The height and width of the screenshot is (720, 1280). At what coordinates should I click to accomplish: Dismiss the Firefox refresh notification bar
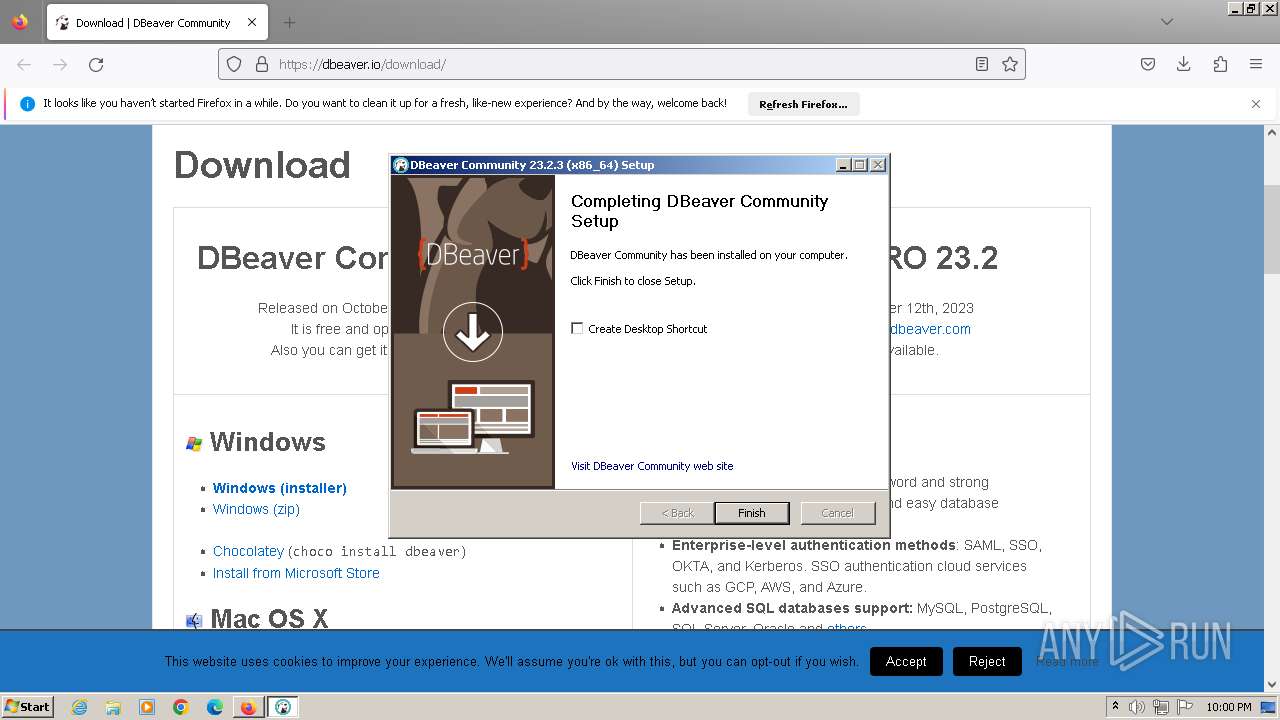pyautogui.click(x=1256, y=104)
